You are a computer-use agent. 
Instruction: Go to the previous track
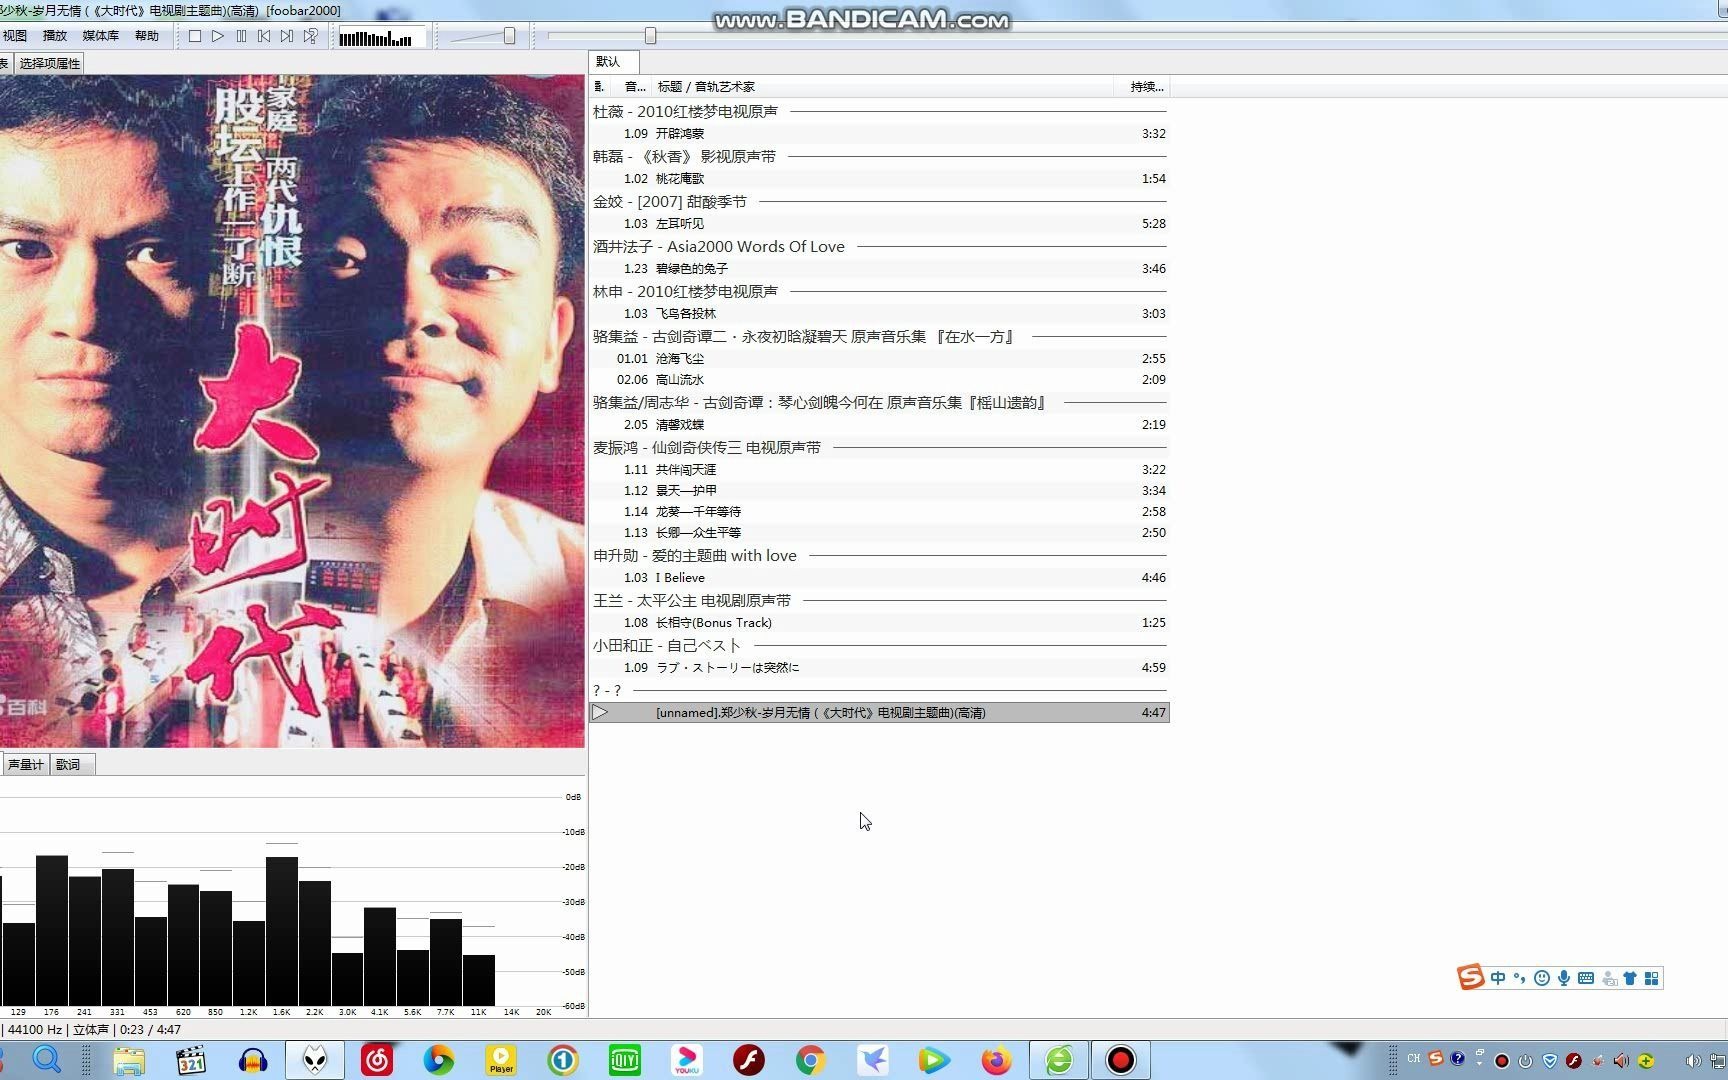click(x=264, y=36)
